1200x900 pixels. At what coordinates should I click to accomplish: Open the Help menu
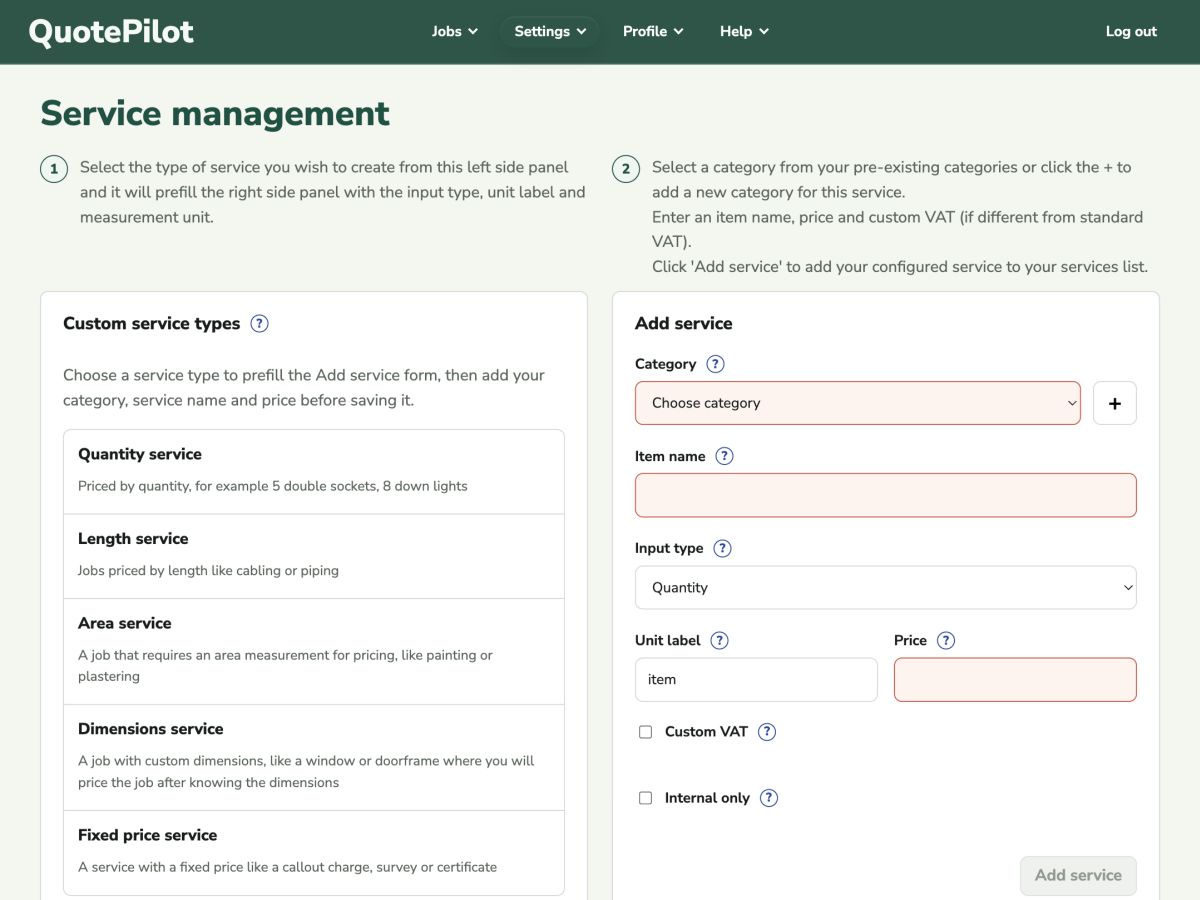click(x=744, y=31)
